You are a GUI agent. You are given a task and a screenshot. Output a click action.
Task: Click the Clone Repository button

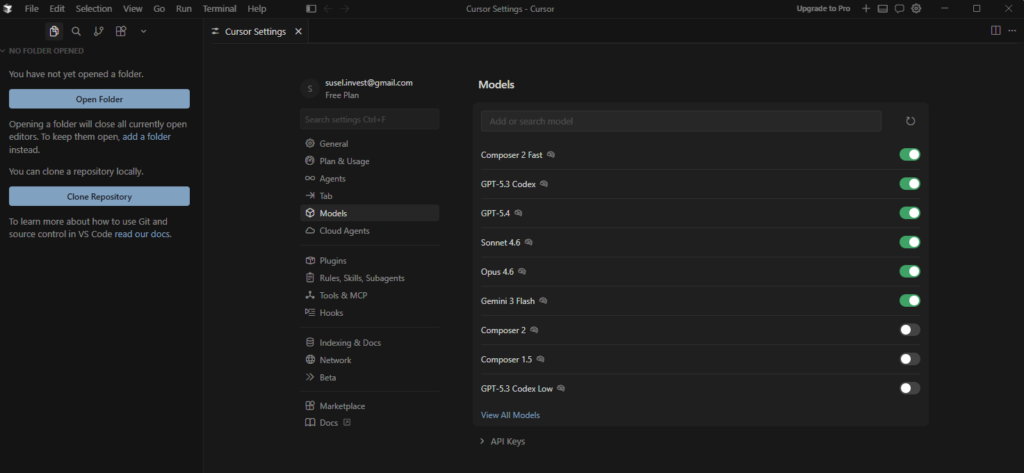pos(99,197)
